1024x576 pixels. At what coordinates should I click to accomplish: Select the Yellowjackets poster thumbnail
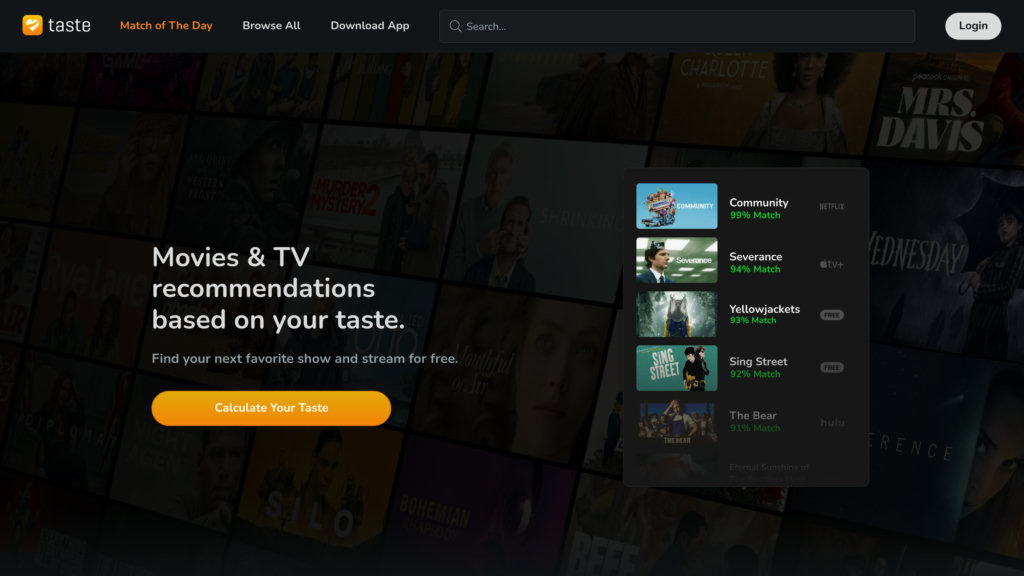(x=677, y=314)
